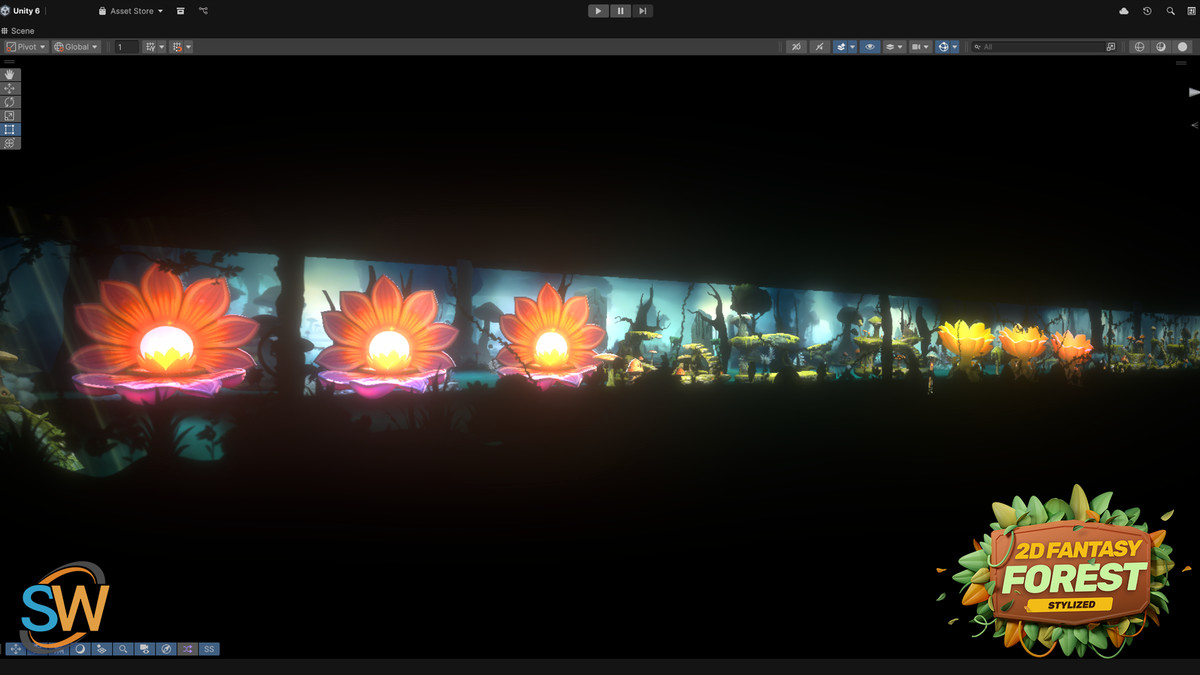Select the Hand view tool

[x=10, y=74]
